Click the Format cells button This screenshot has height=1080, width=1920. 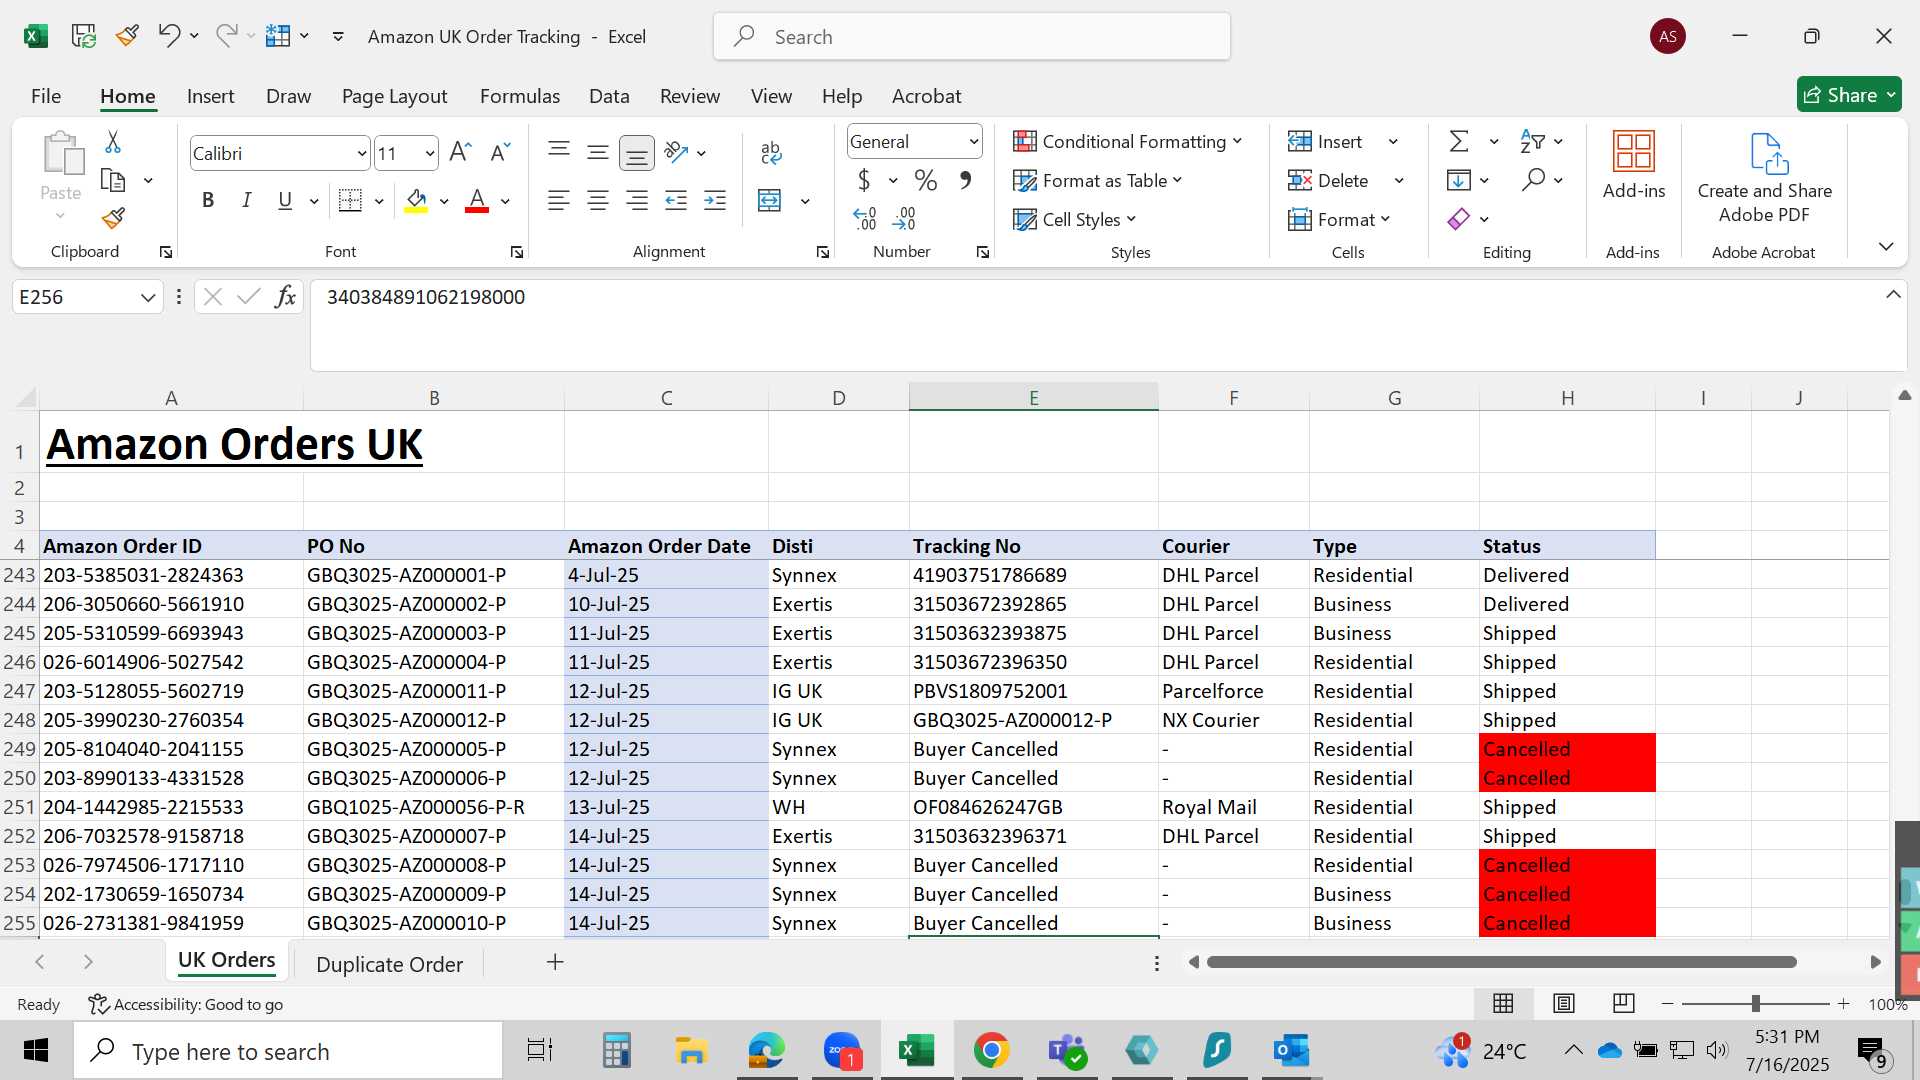(x=1340, y=219)
